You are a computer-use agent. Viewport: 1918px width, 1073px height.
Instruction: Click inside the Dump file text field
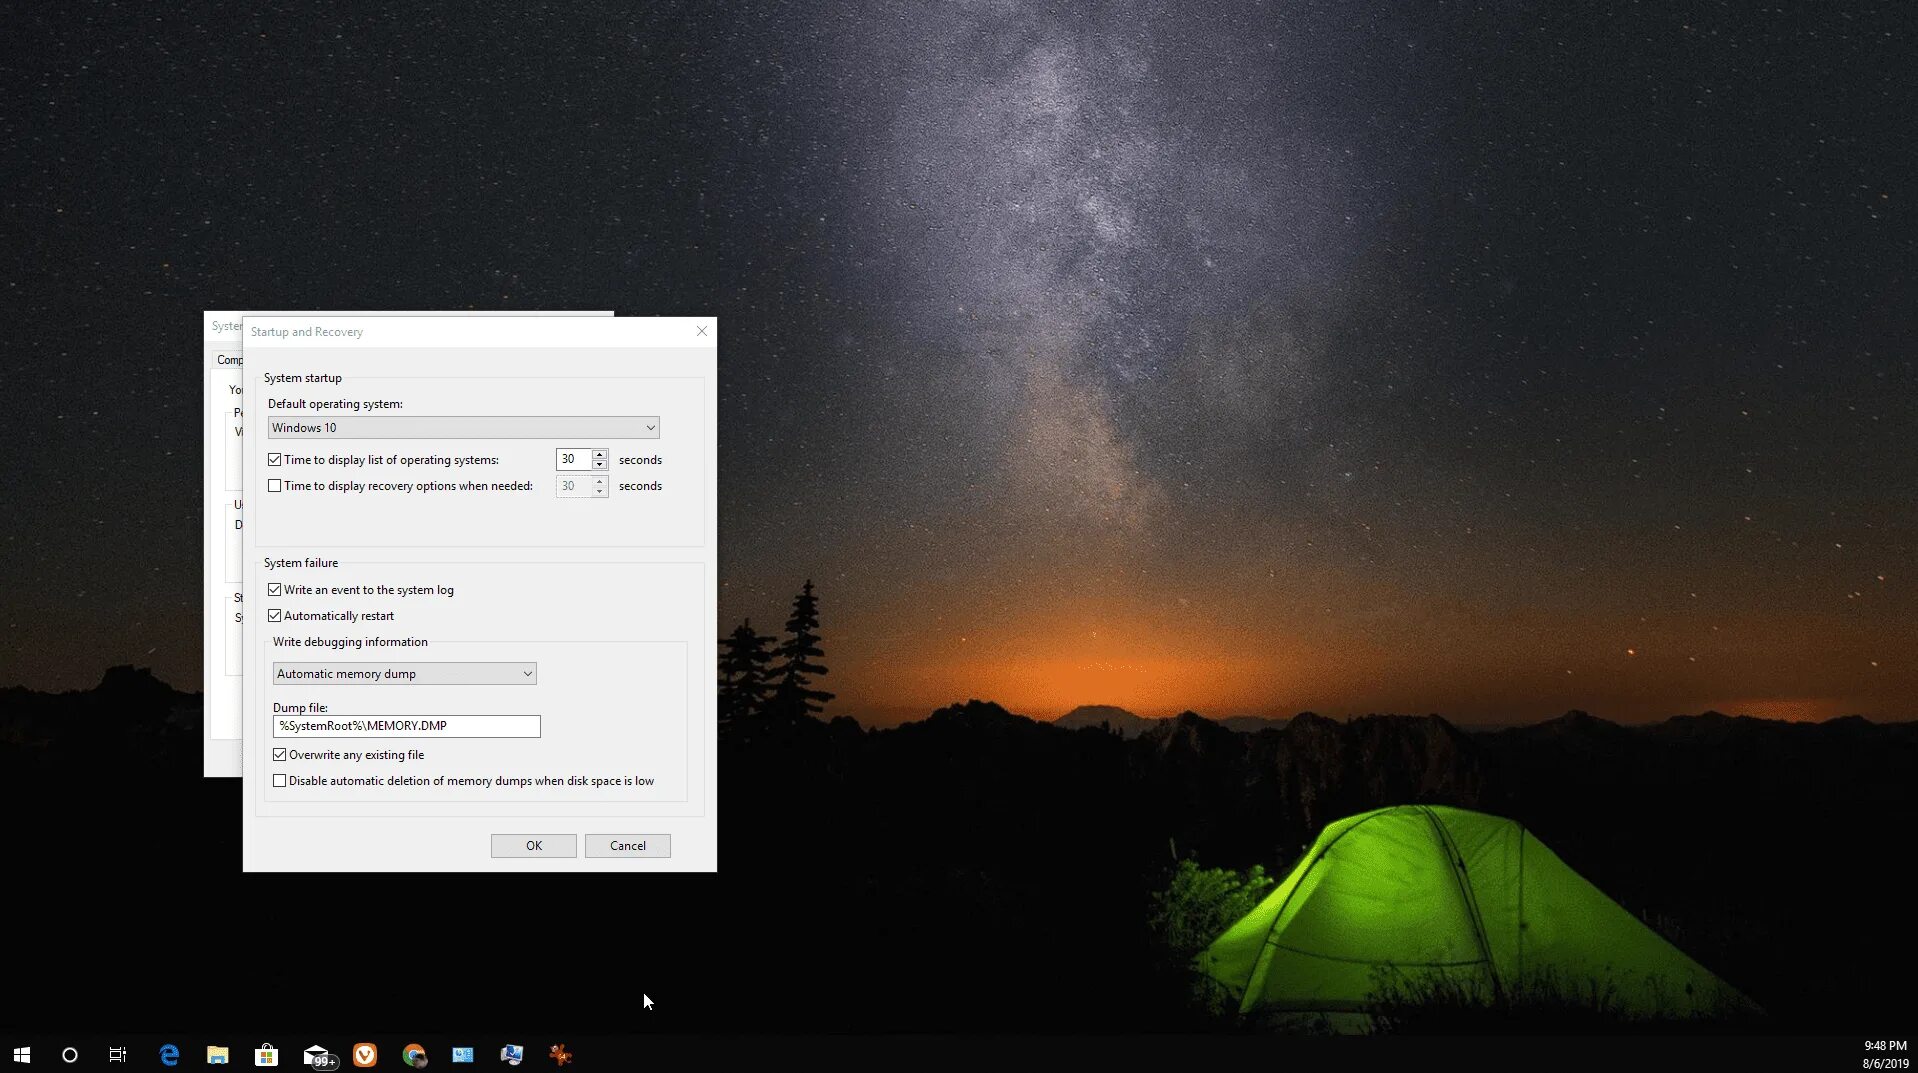(406, 726)
